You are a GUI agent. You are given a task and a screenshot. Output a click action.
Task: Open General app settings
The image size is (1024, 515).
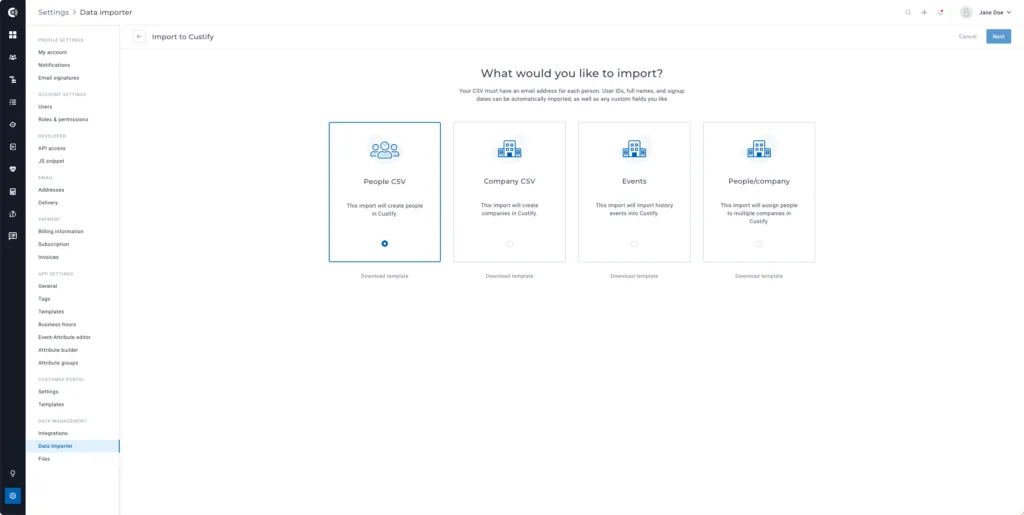click(48, 286)
